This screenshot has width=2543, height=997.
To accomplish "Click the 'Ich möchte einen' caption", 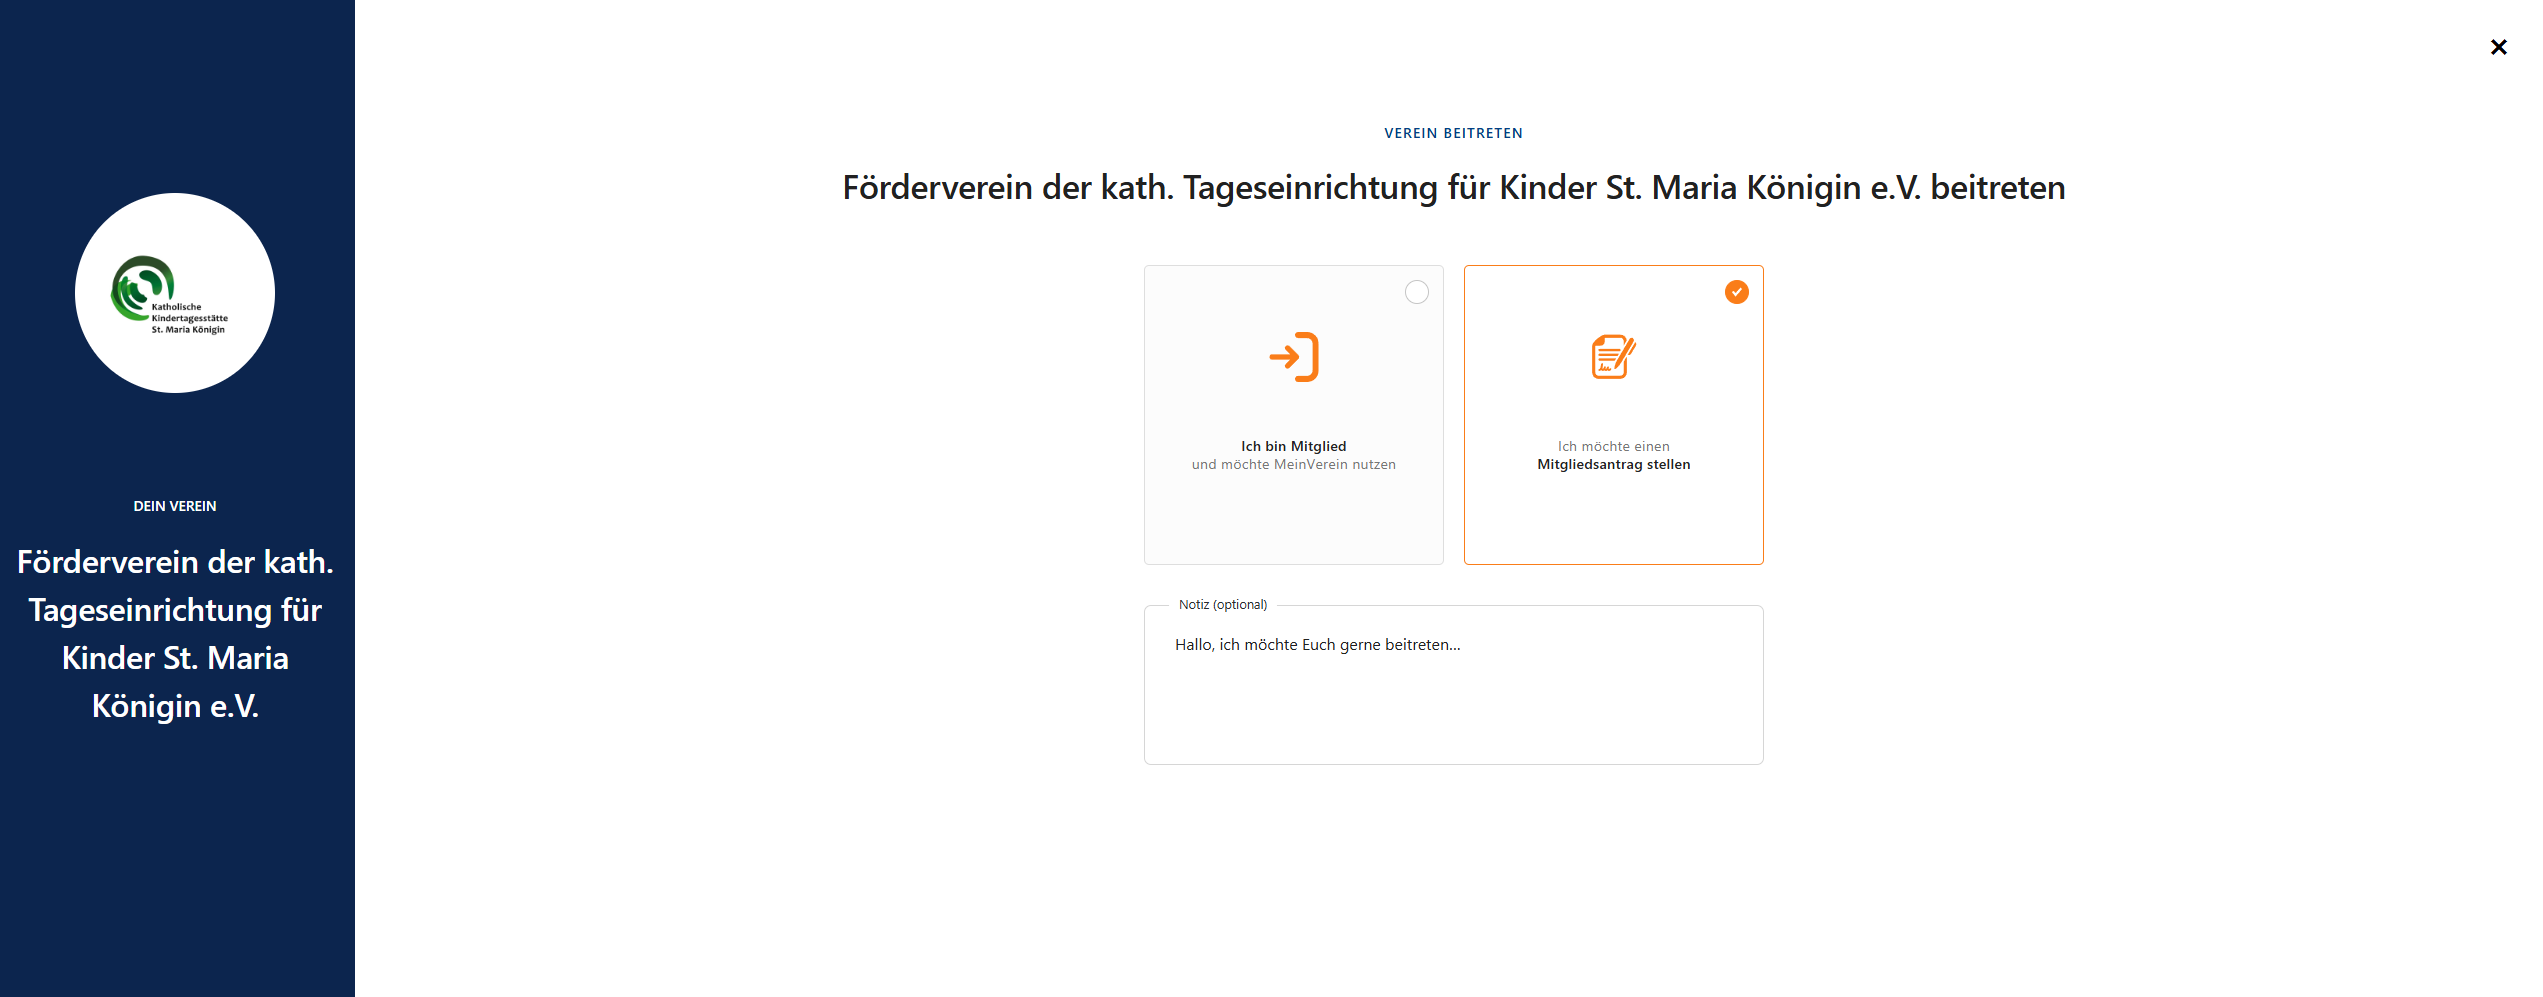I will (1613, 446).
